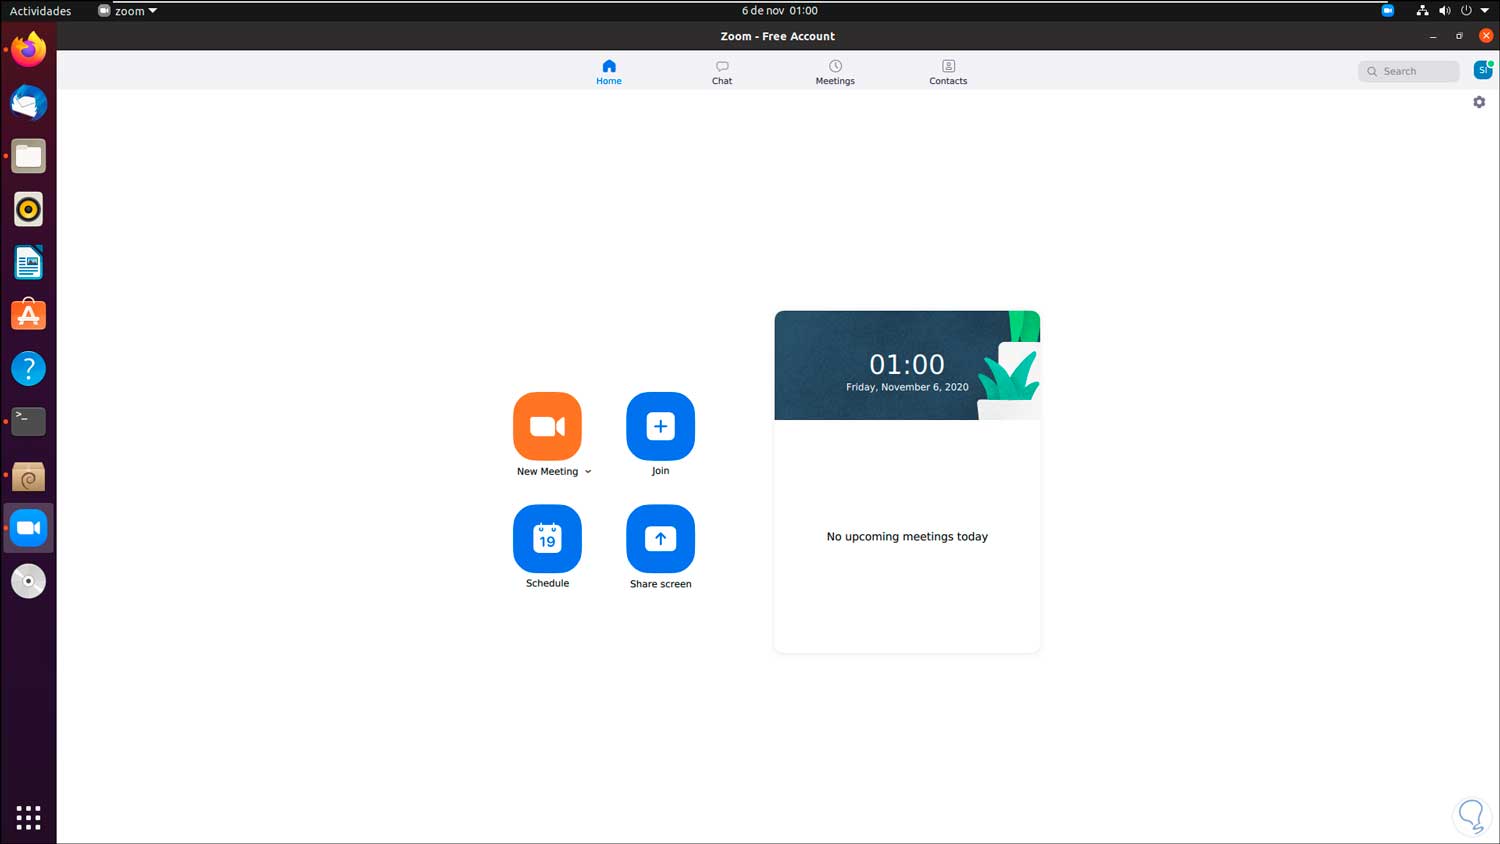1500x844 pixels.
Task: Switch to the Home tab
Action: click(609, 72)
